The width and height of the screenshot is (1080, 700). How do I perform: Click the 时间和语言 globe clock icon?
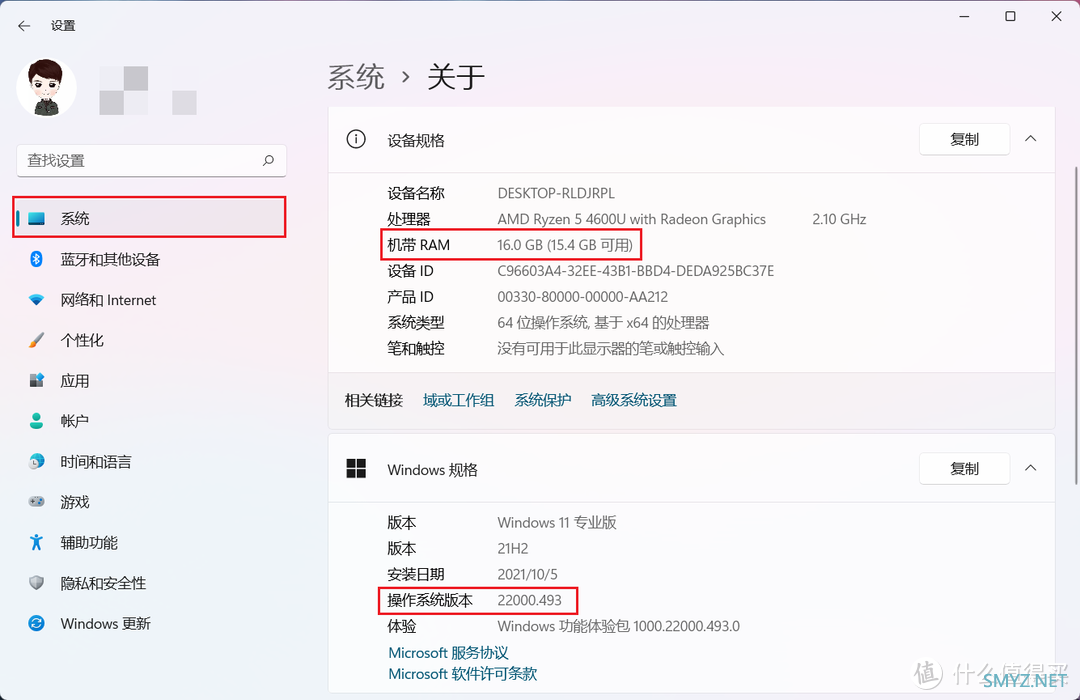[x=37, y=462]
